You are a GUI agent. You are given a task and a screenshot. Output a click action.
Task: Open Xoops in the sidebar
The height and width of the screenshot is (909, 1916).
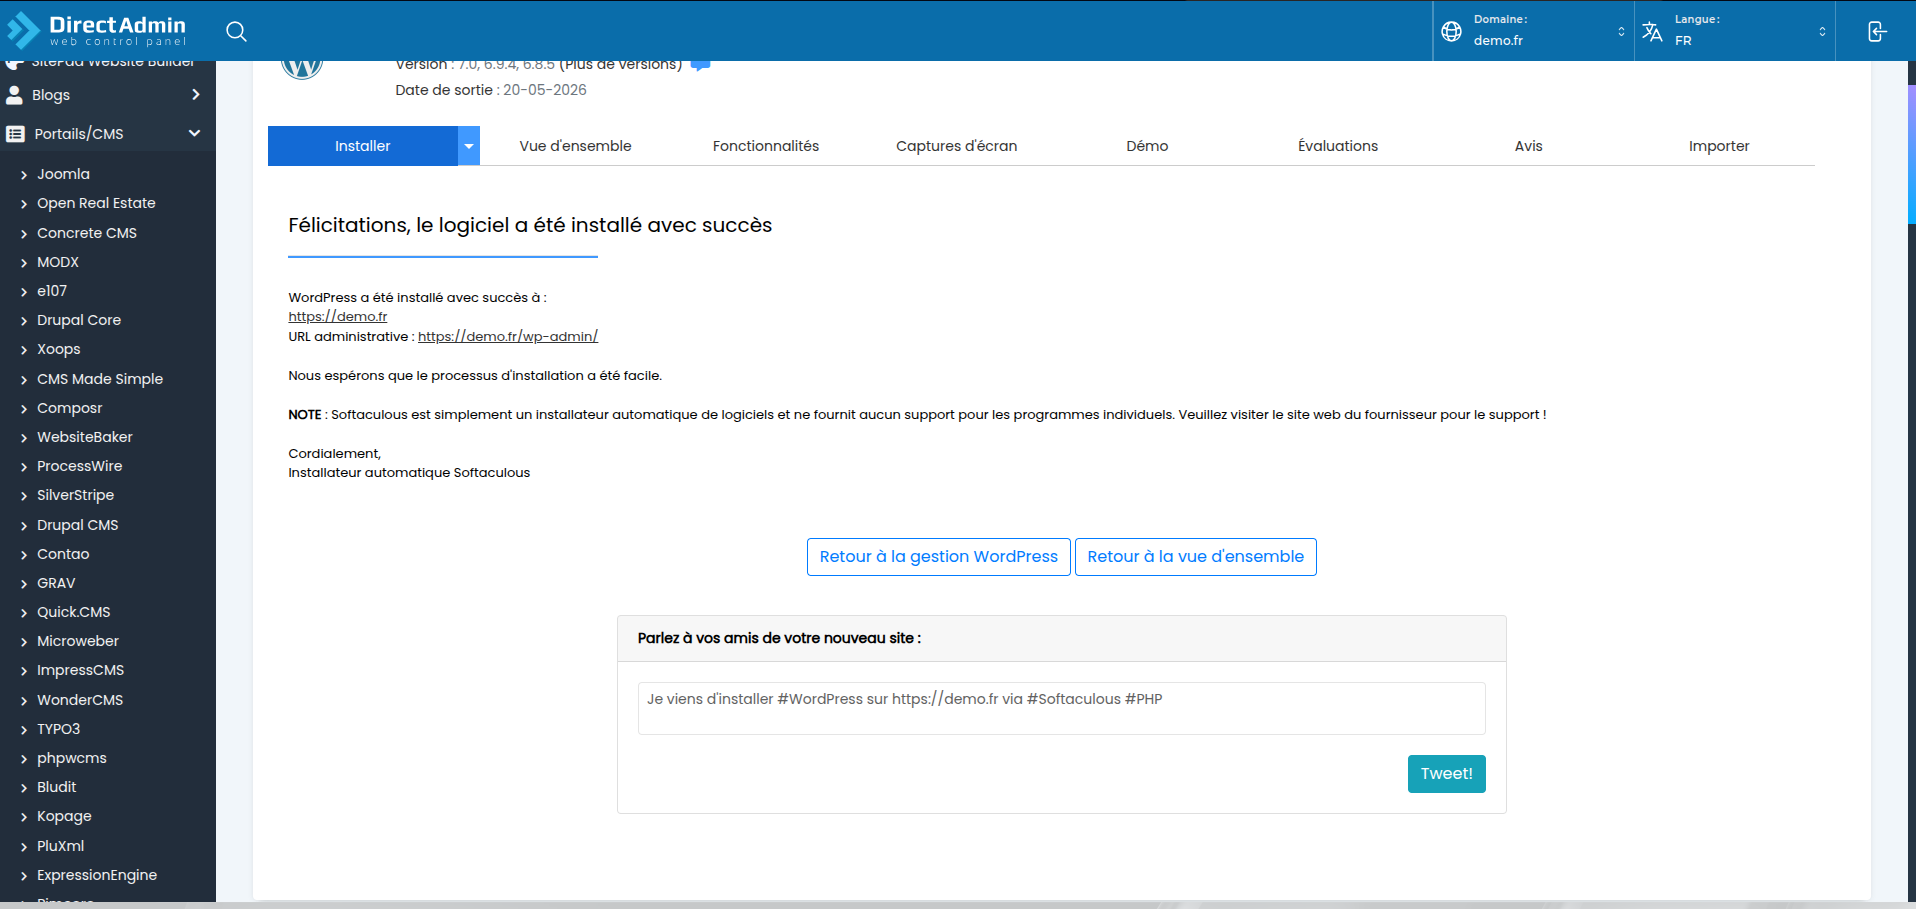(x=59, y=349)
